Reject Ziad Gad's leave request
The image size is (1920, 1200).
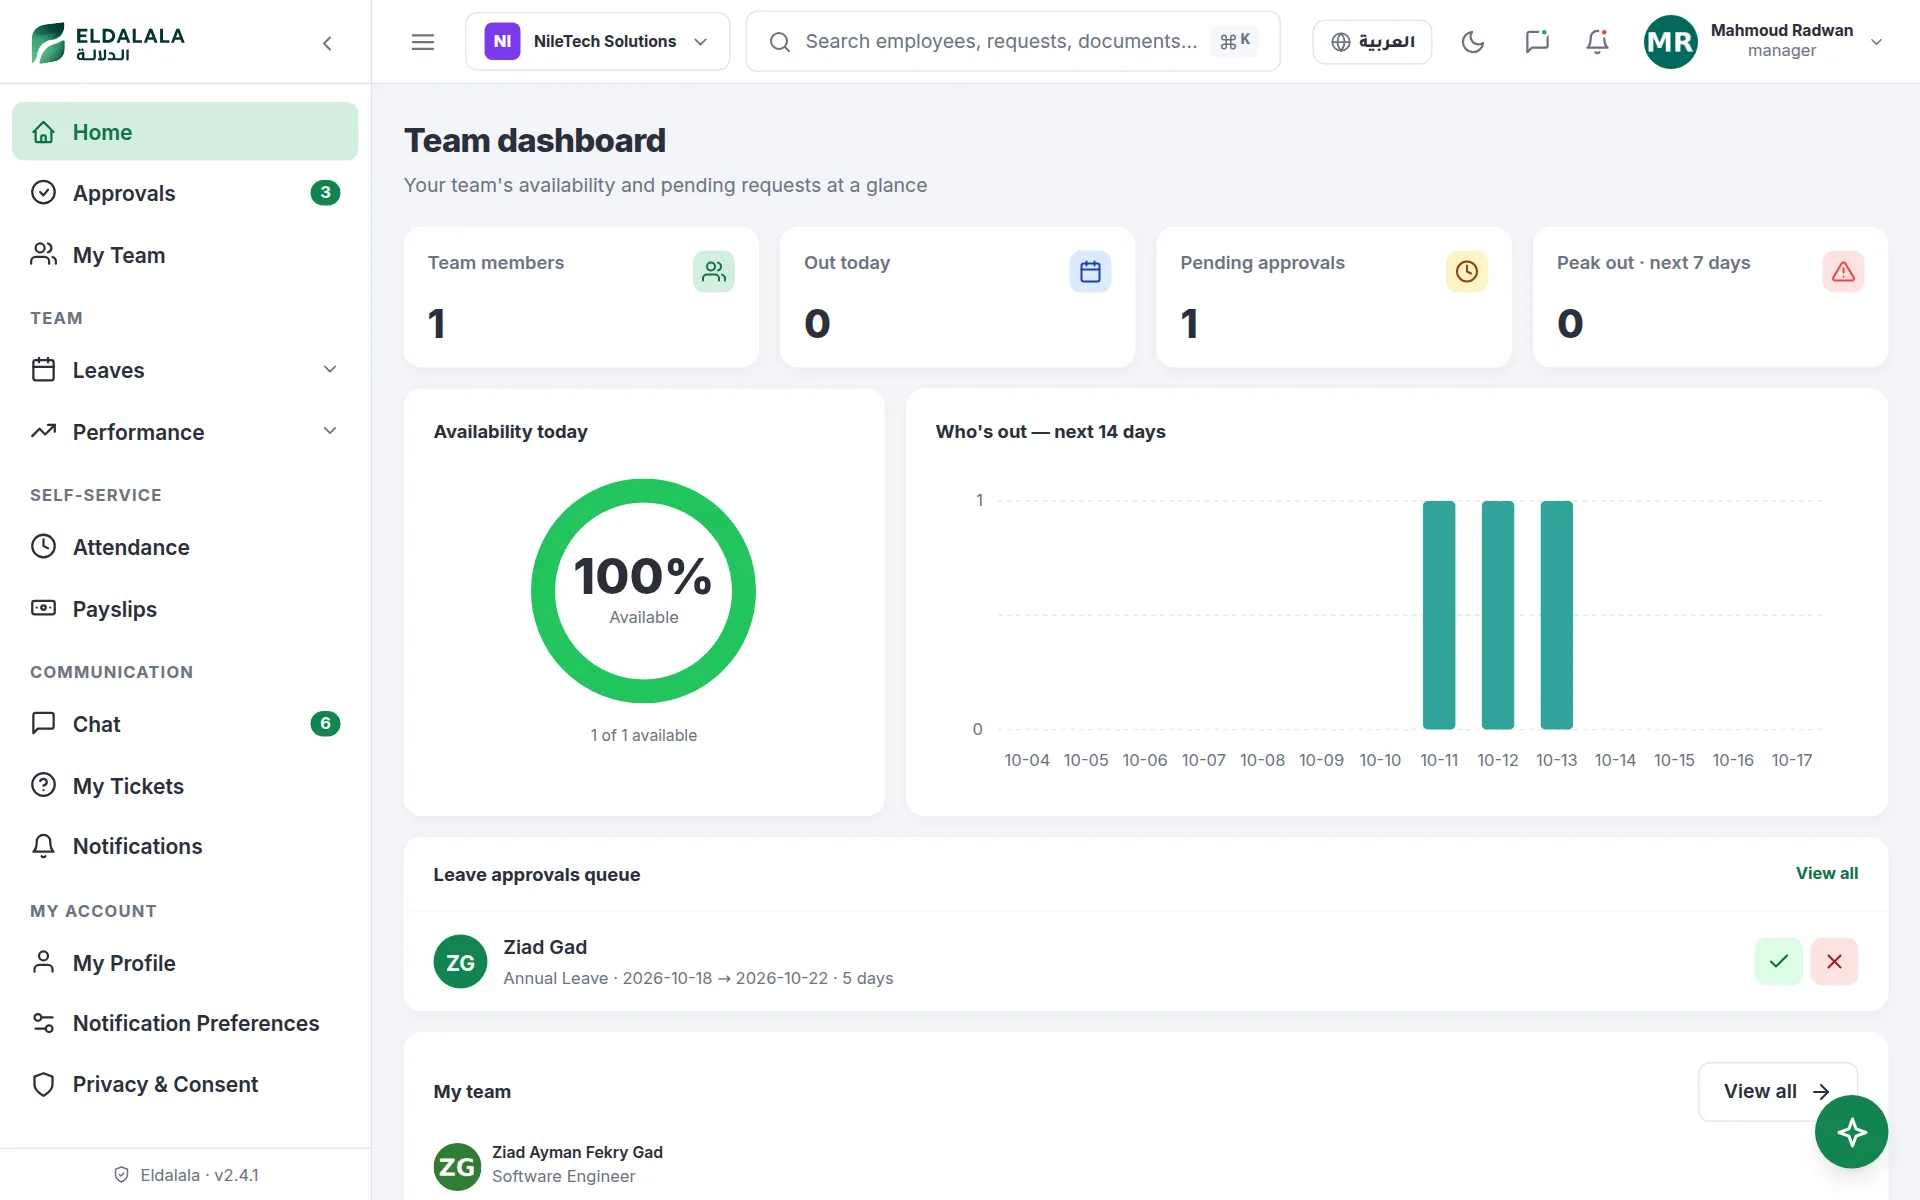pyautogui.click(x=1834, y=961)
